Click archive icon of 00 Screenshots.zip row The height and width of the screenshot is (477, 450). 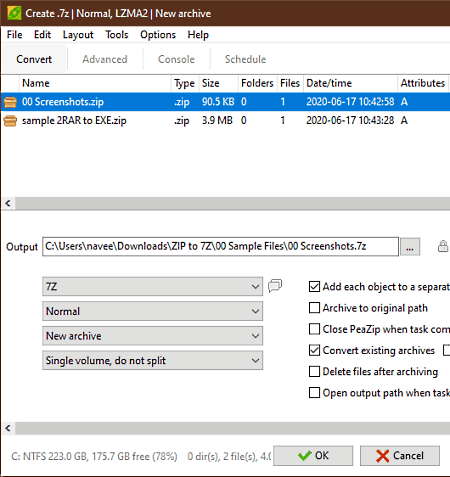click(x=10, y=102)
